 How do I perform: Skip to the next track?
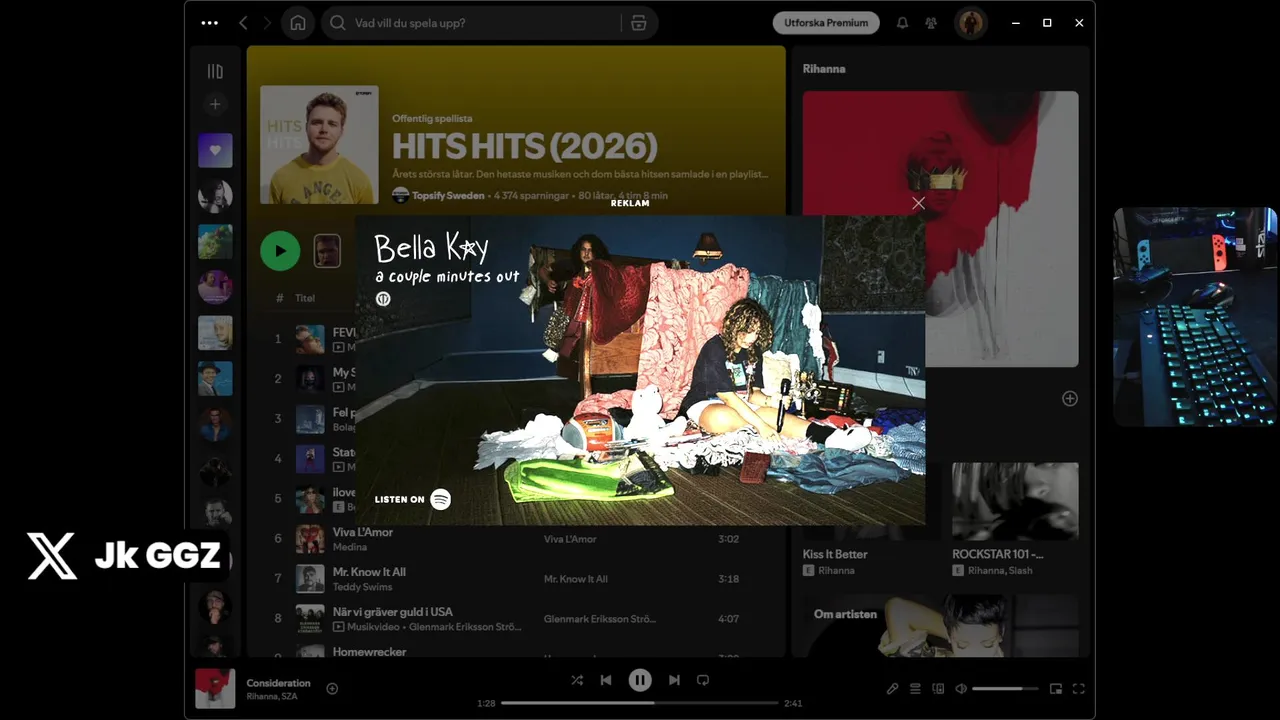[x=674, y=680]
